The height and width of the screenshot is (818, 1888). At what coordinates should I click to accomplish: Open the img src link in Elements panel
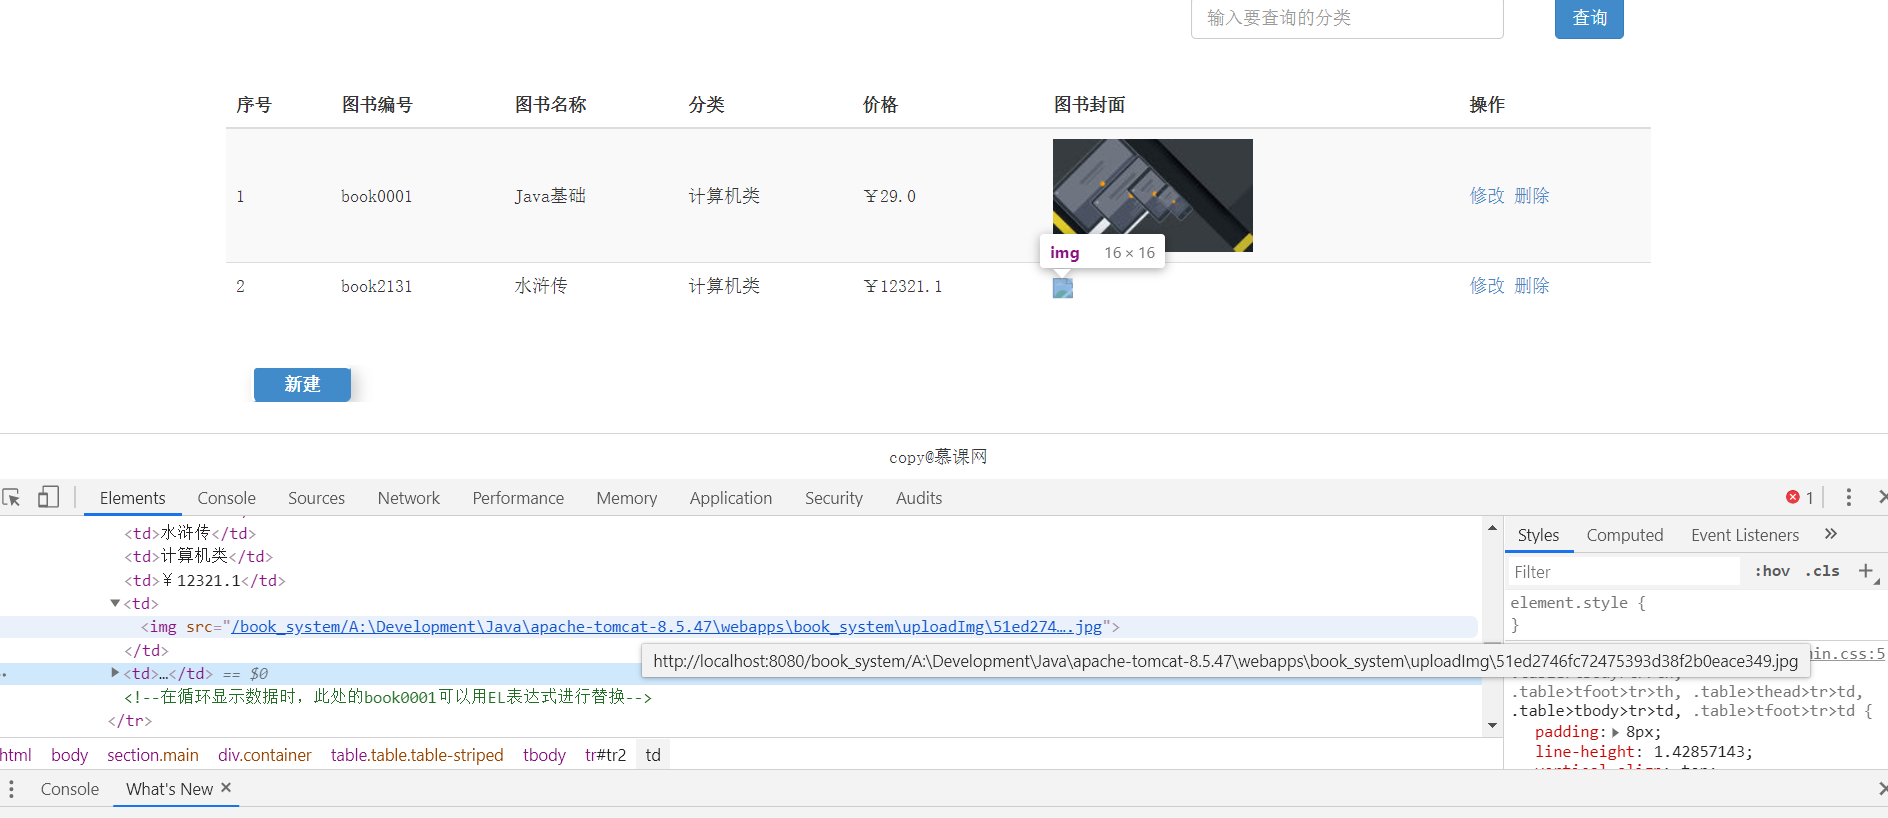(667, 626)
